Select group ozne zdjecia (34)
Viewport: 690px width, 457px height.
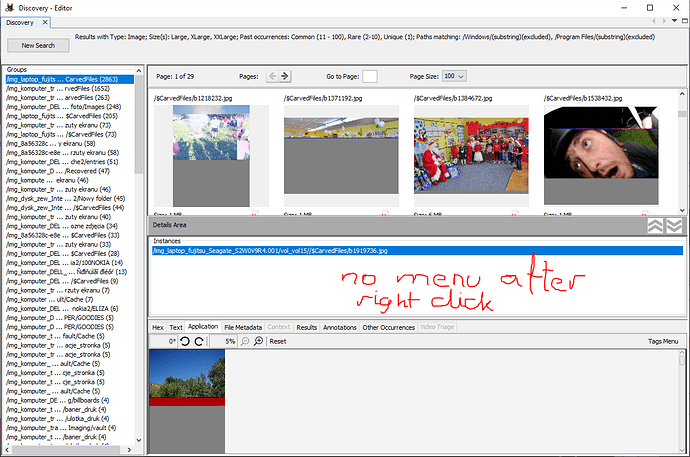click(x=70, y=226)
